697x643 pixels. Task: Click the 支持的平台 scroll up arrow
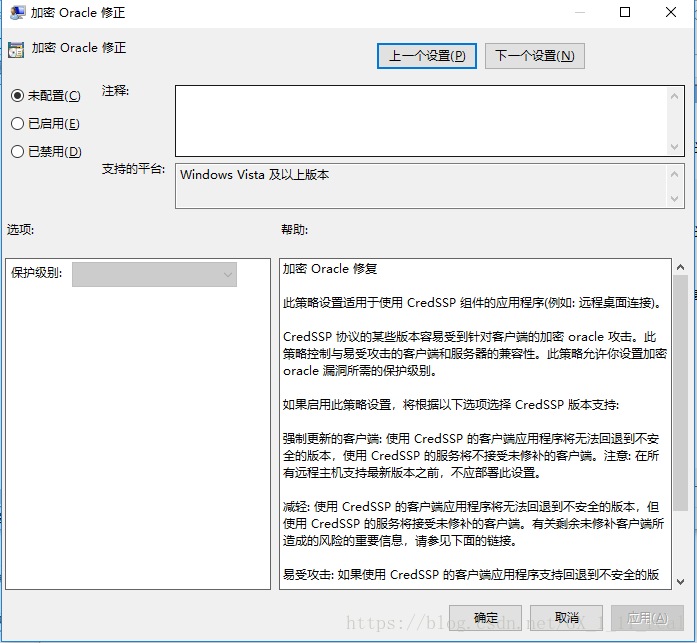point(674,174)
